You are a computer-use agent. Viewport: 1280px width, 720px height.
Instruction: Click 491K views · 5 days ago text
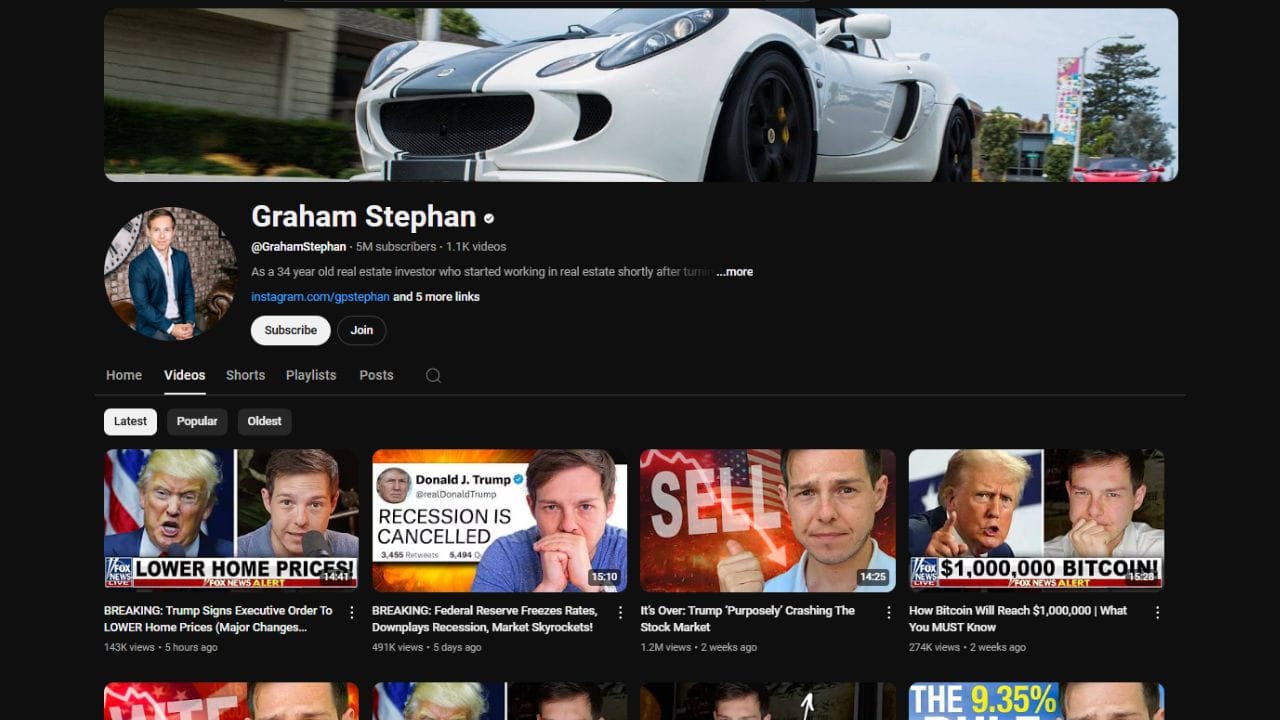(x=427, y=648)
